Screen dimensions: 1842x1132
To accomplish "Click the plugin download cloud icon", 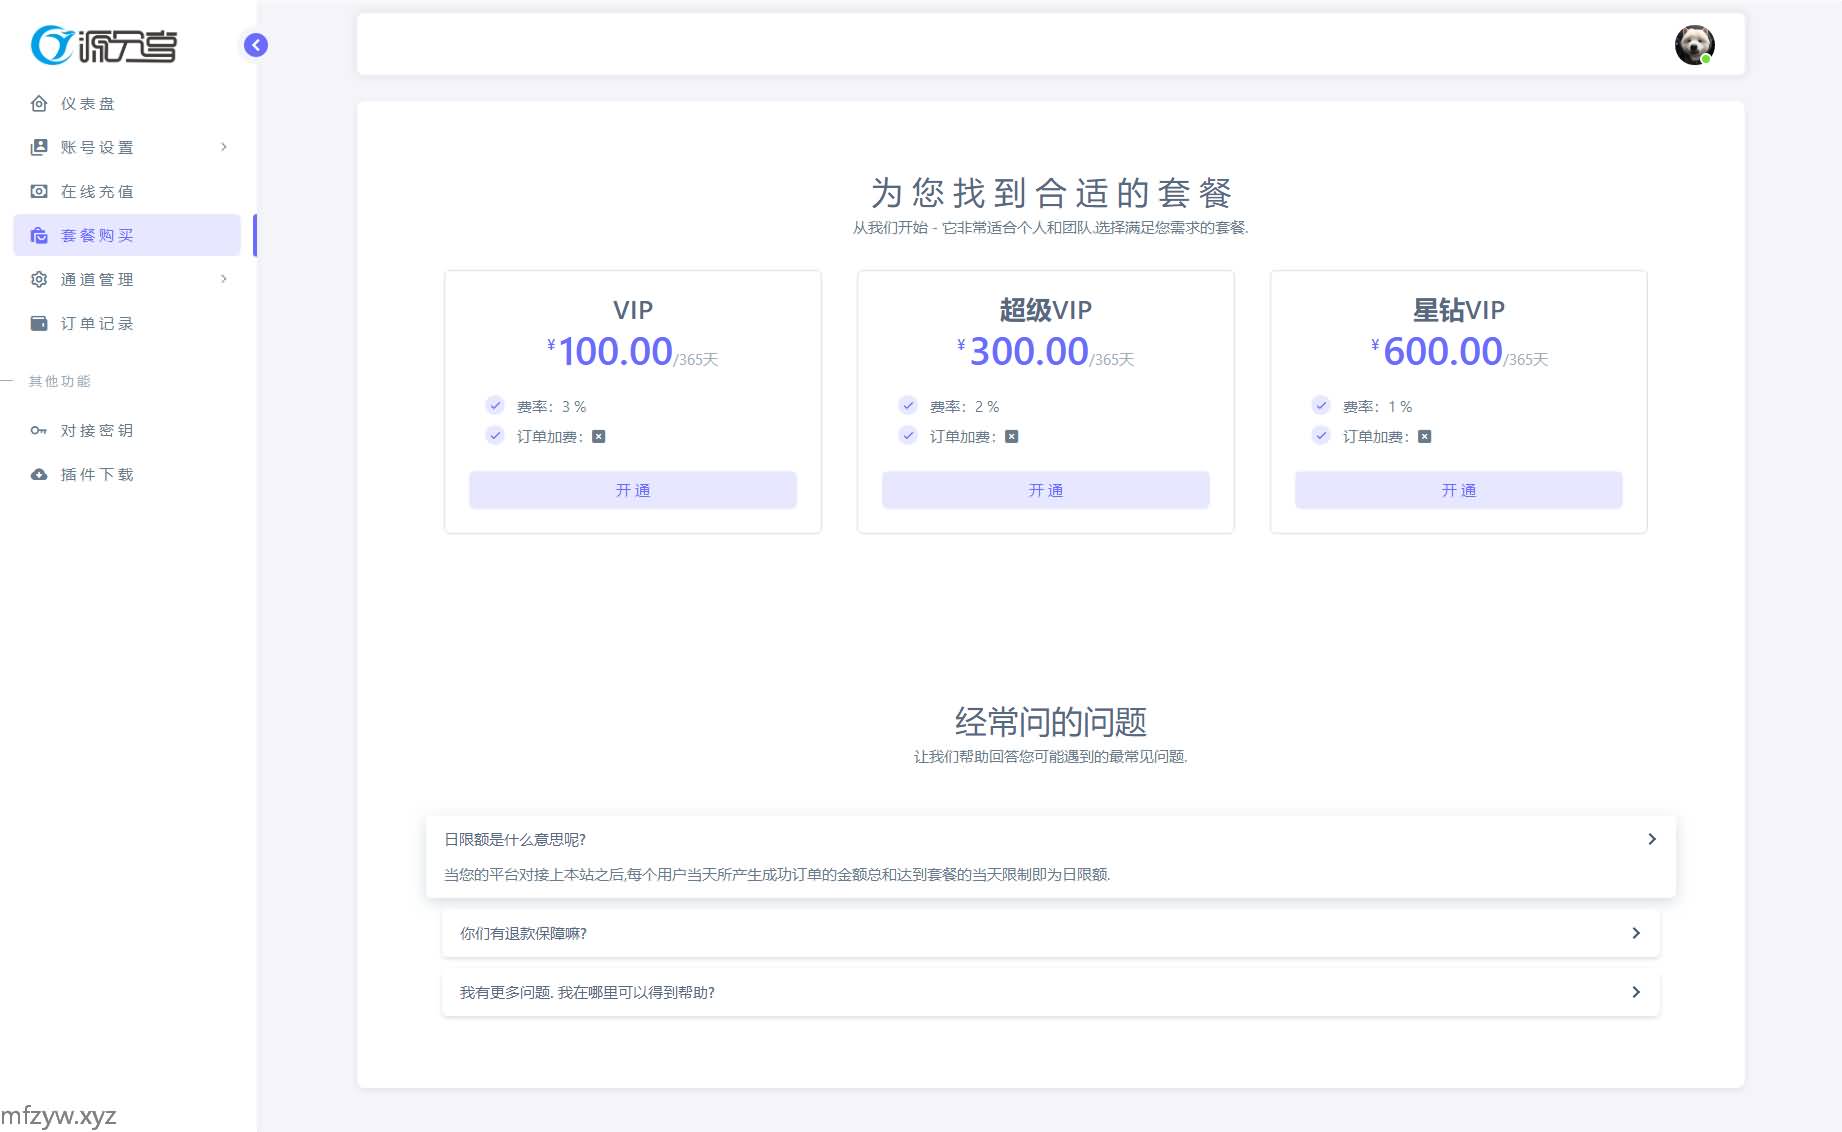I will coord(39,475).
